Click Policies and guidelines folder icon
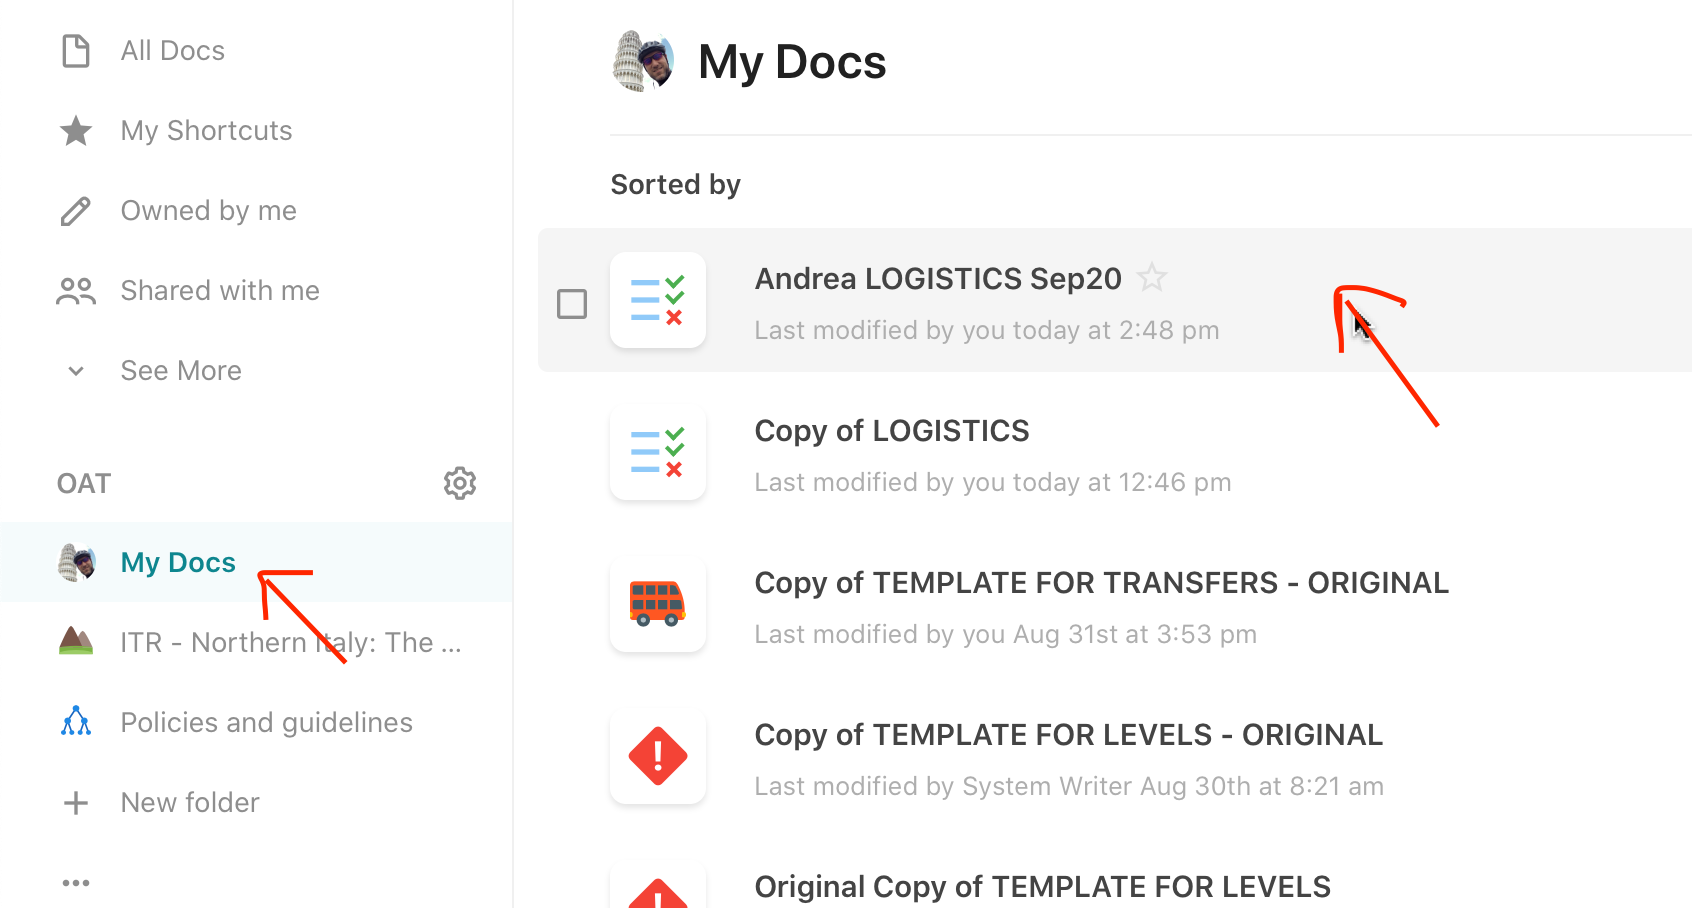The image size is (1692, 908). pos(76,721)
